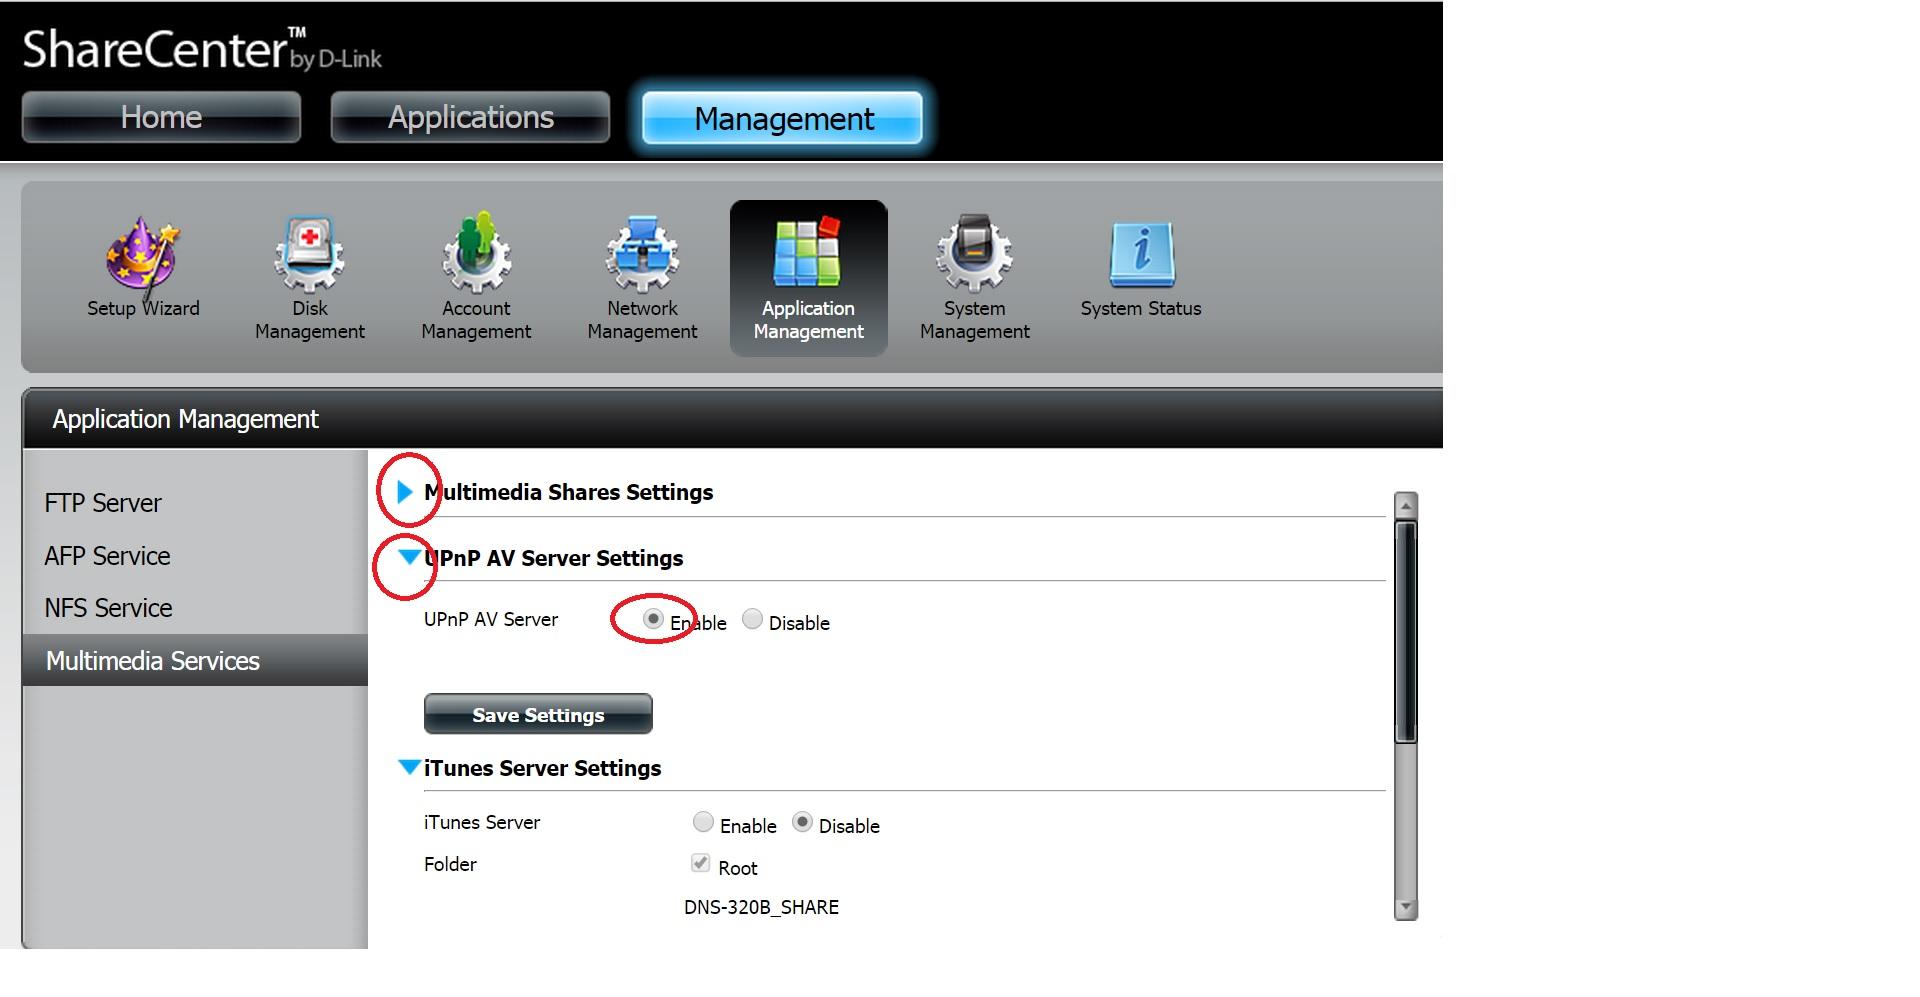Expand Multimedia Shares Settings section
This screenshot has height=997, width=1920.
(x=405, y=492)
